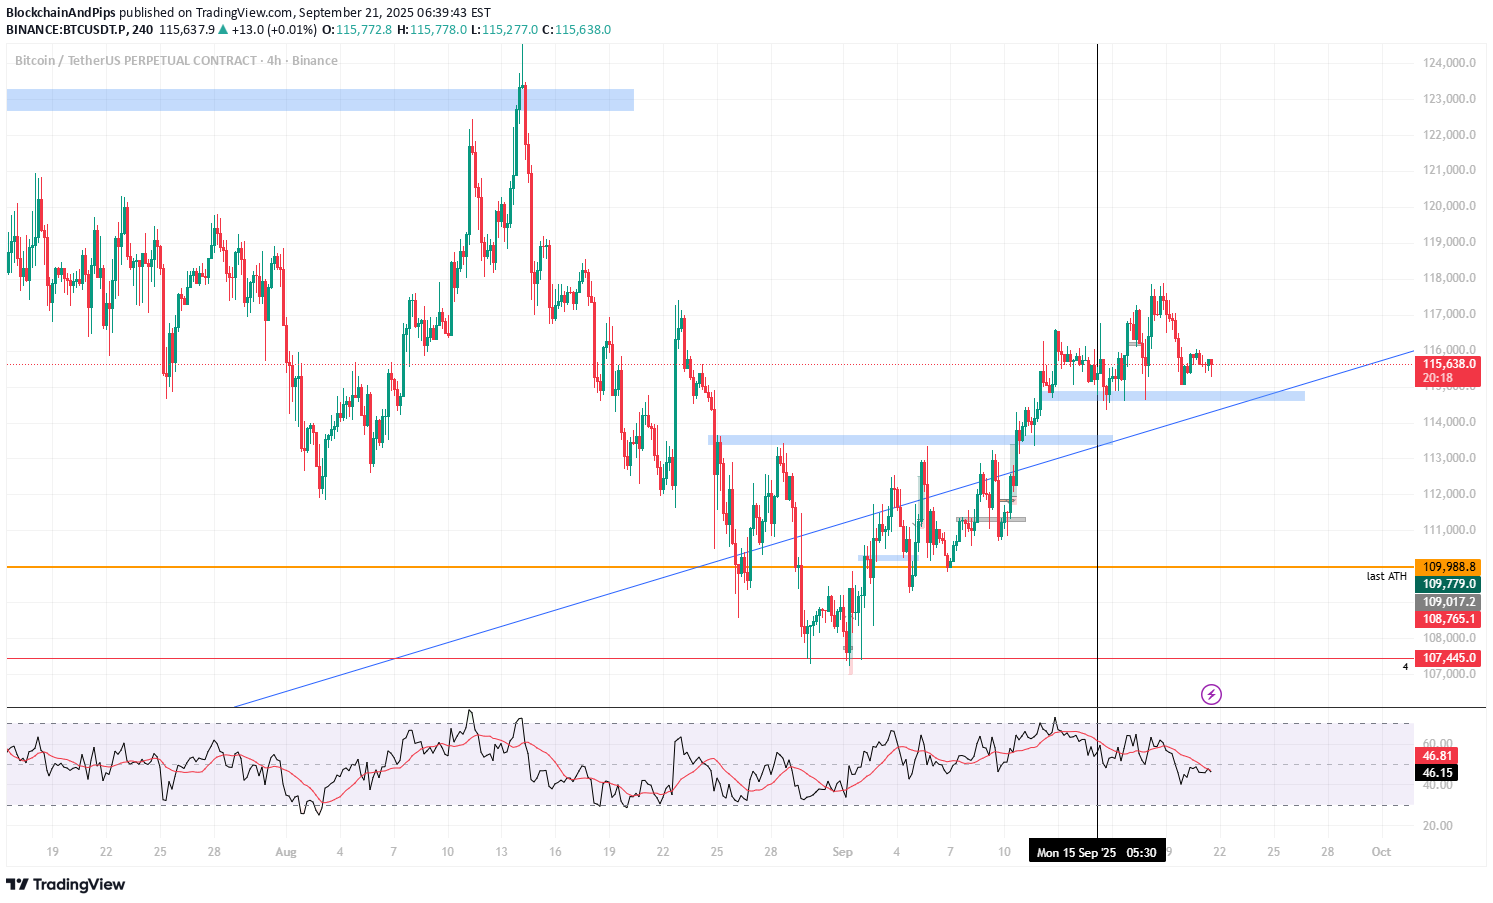
Task: Click the TradingView logo in bottom corner
Action: tap(66, 884)
